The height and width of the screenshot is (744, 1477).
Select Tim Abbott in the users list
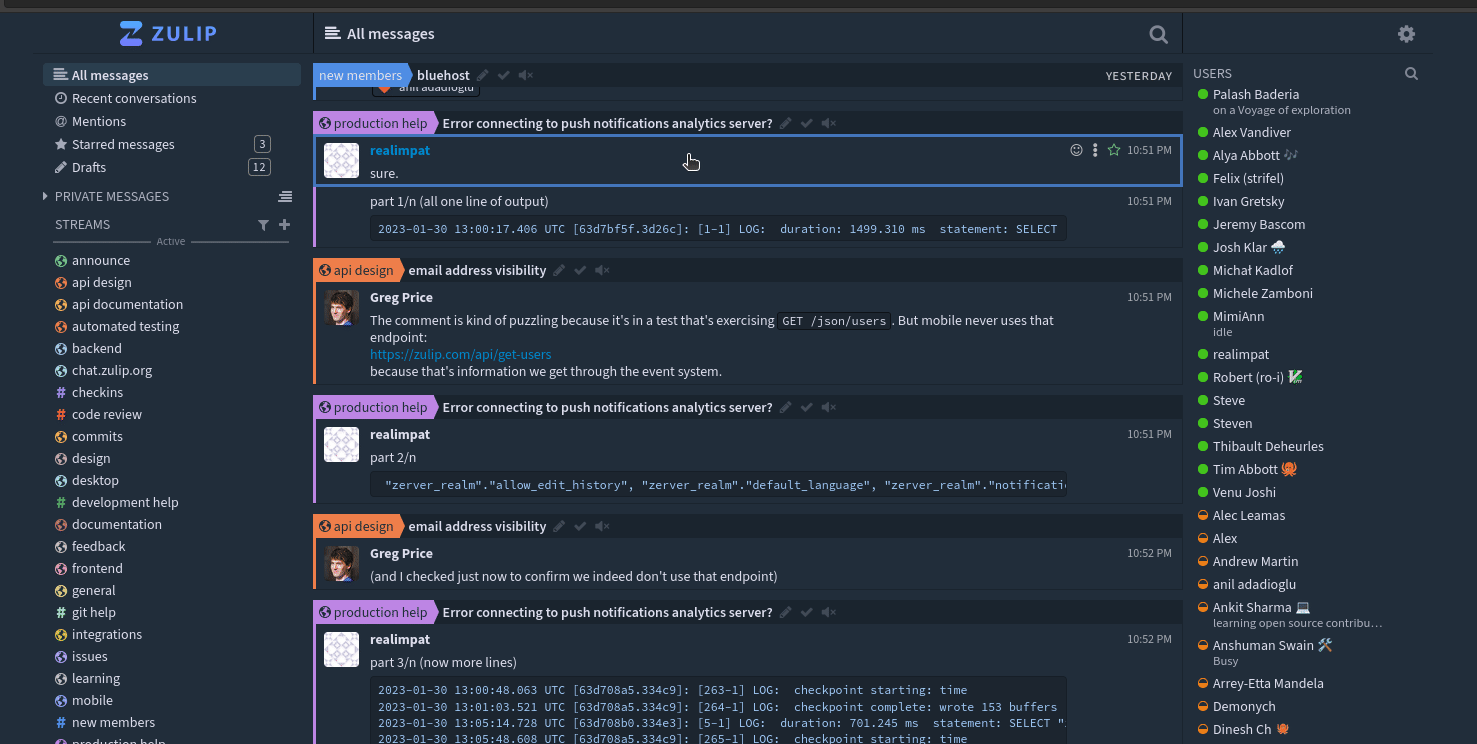tap(1245, 469)
